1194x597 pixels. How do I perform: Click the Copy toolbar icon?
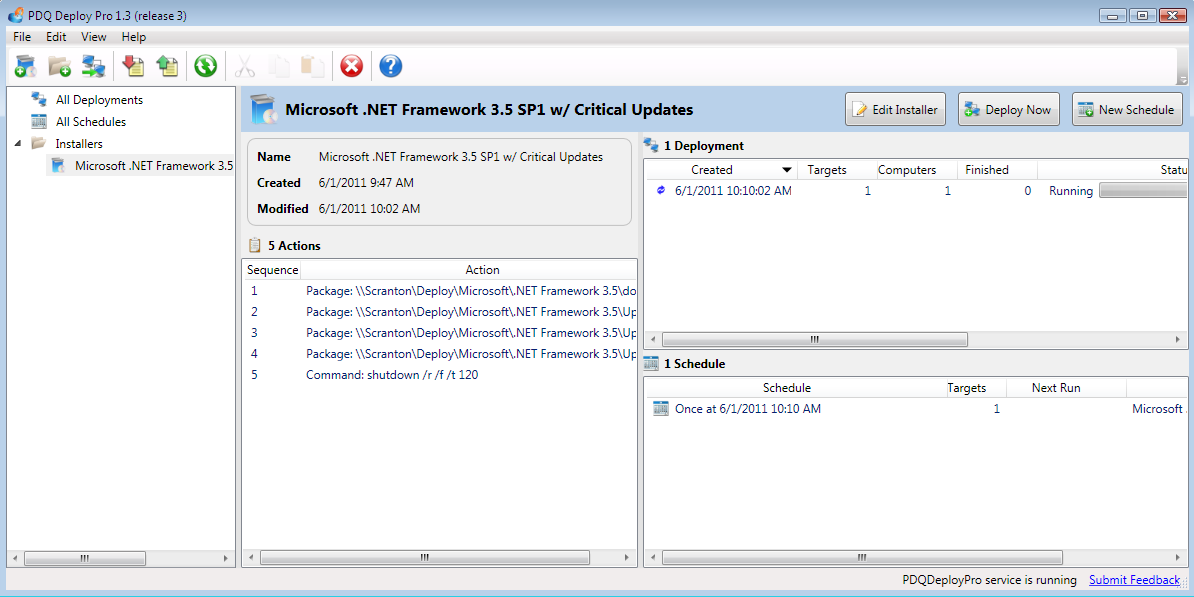coord(279,66)
